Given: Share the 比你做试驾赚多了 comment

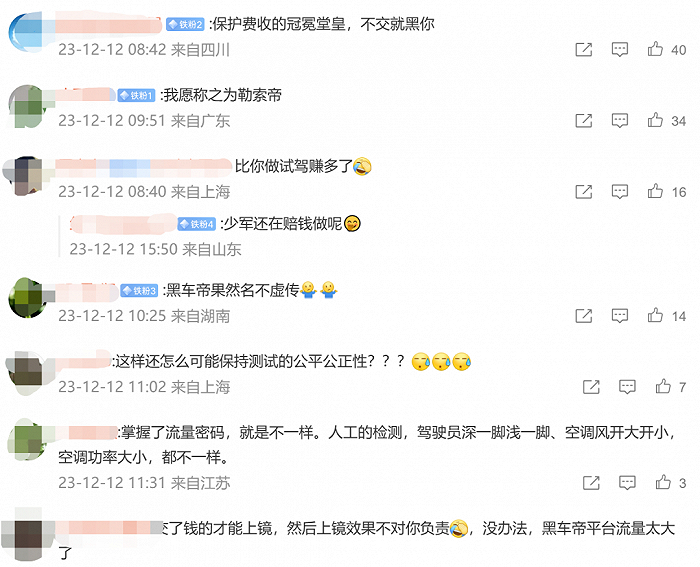Looking at the screenshot, I should pos(583,192).
